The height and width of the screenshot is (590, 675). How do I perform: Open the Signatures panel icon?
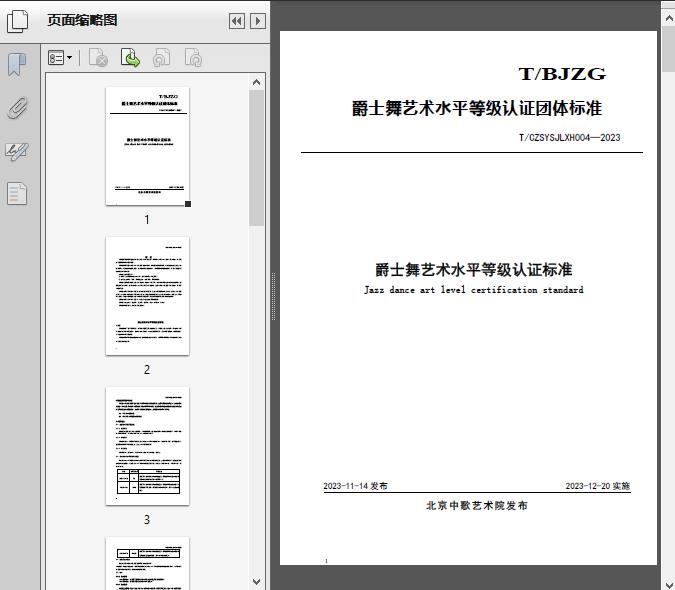(x=17, y=151)
